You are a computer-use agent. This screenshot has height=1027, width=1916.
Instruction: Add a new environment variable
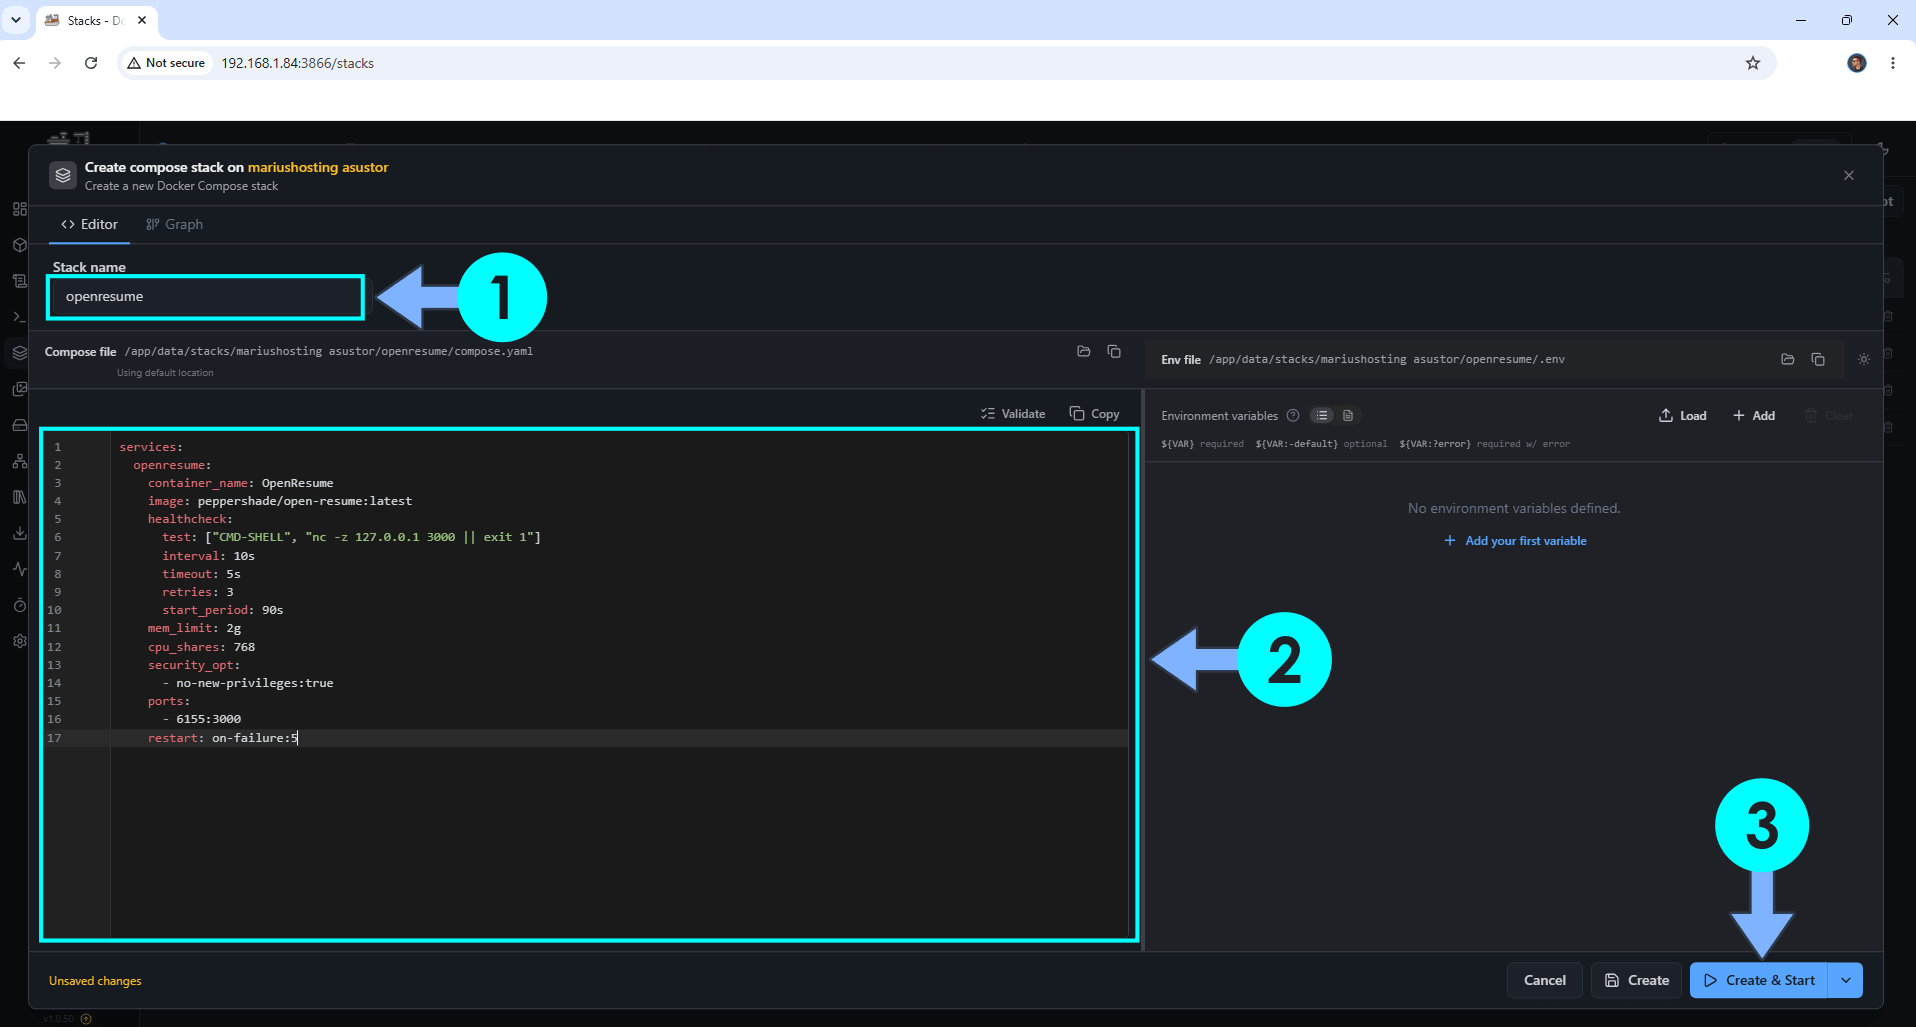1754,416
